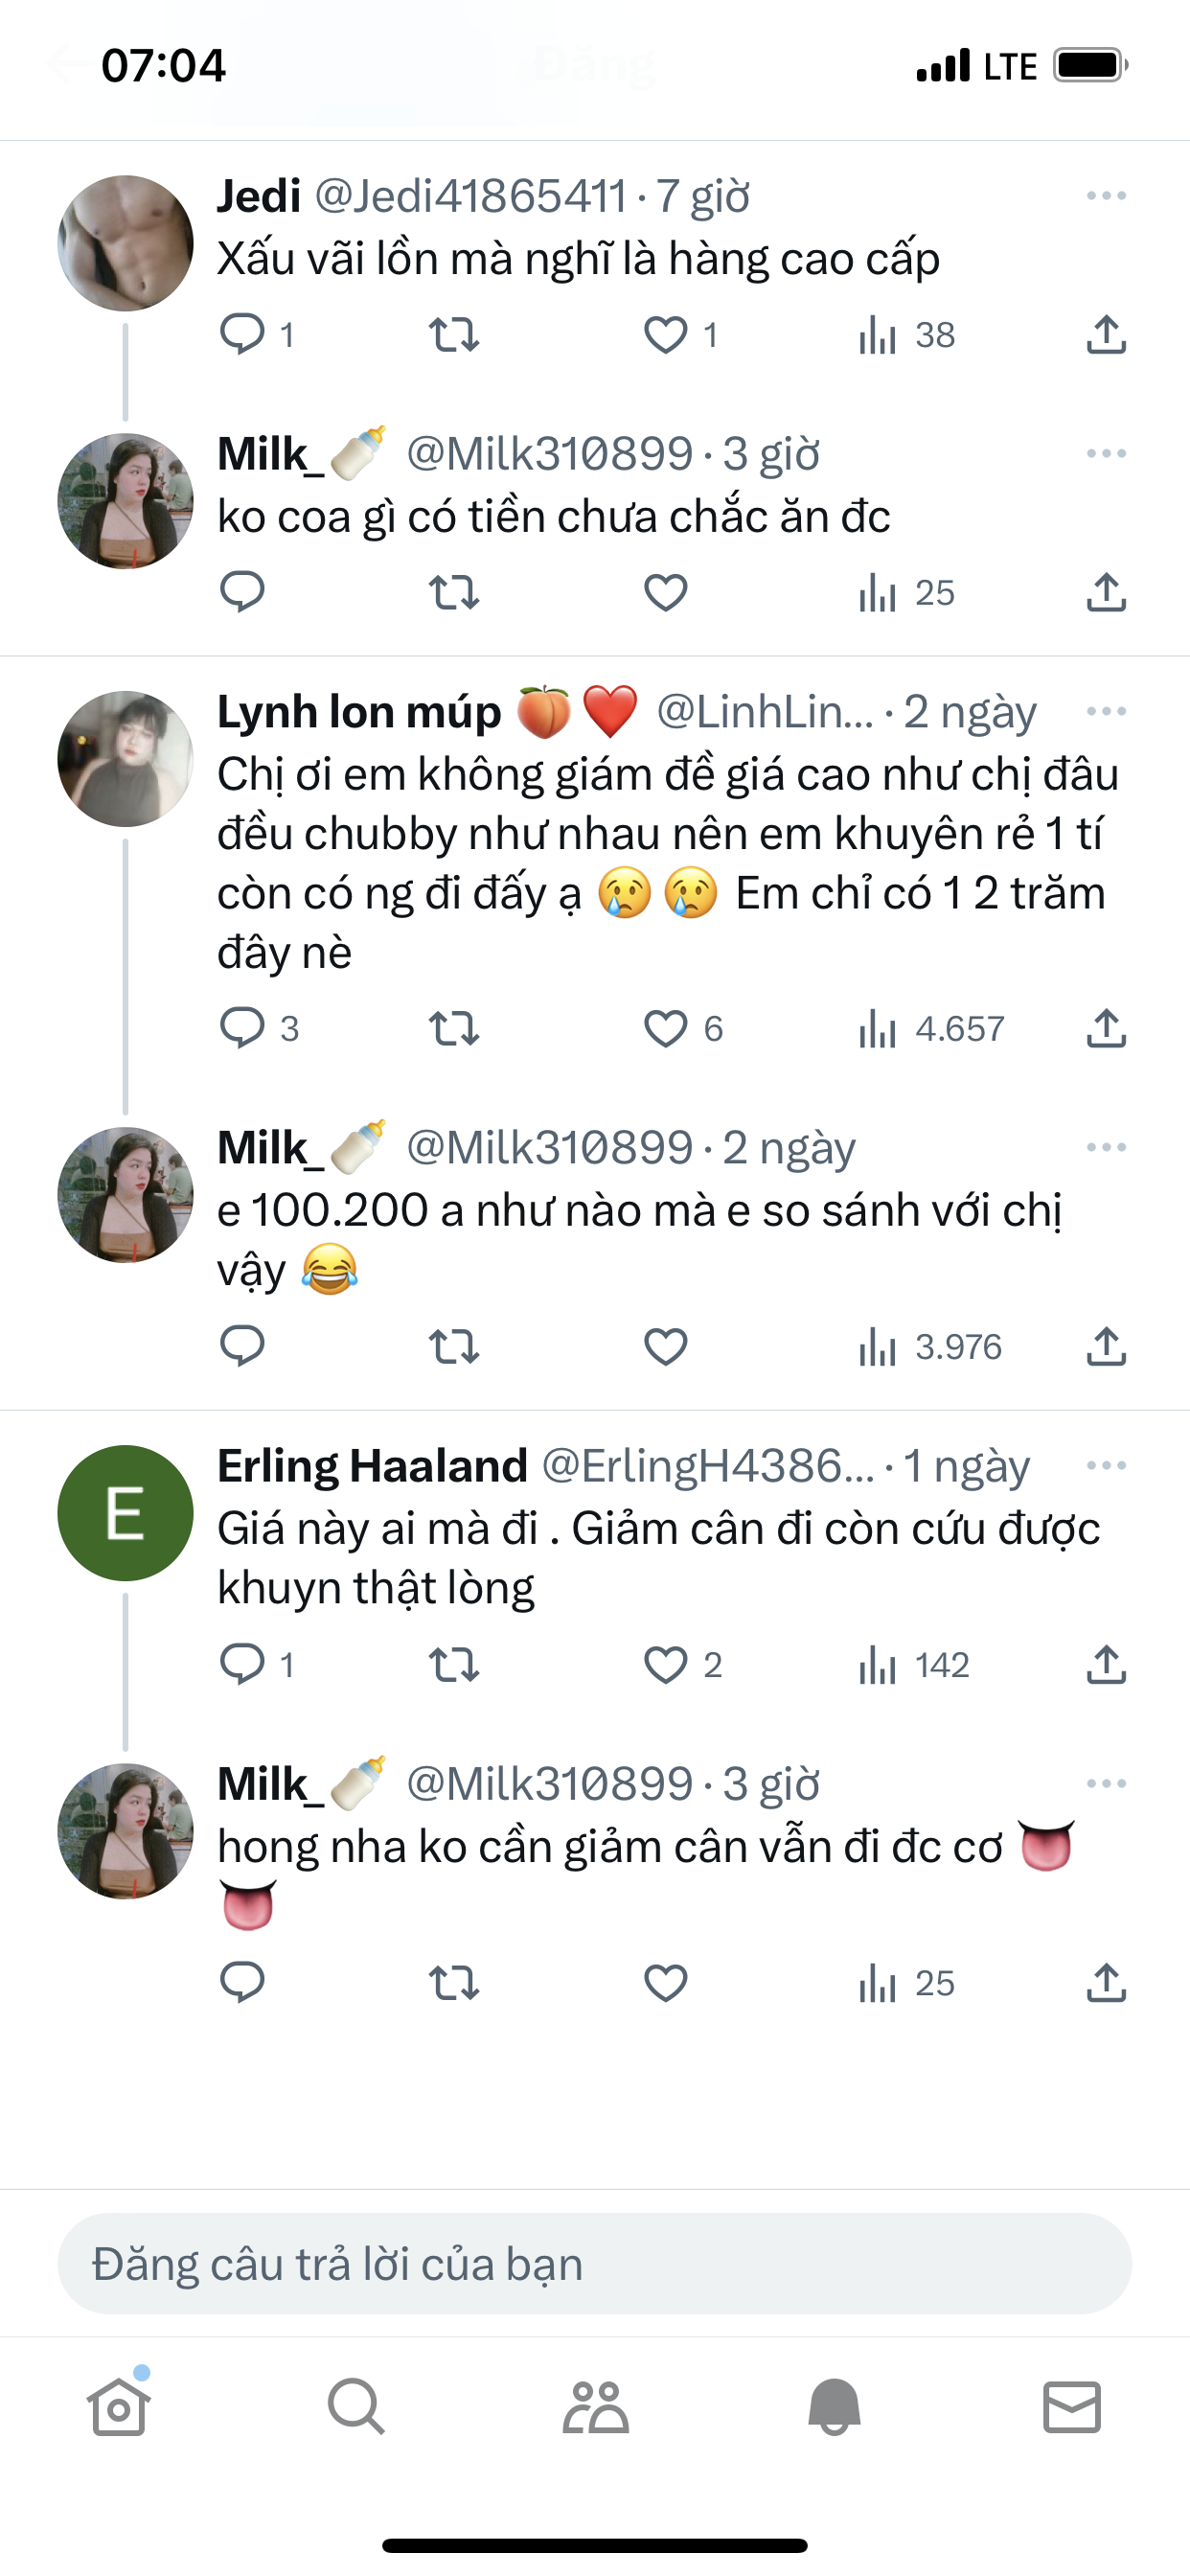Open Messages envelope in bottom bar
This screenshot has width=1190, height=2576.
(1072, 2406)
